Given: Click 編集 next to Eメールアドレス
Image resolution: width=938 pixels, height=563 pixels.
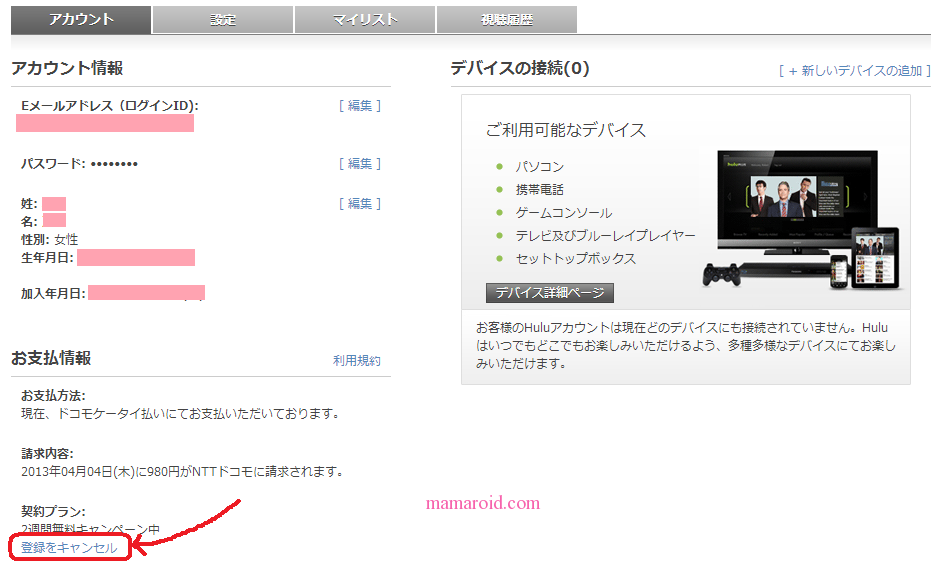Looking at the screenshot, I should coord(360,106).
